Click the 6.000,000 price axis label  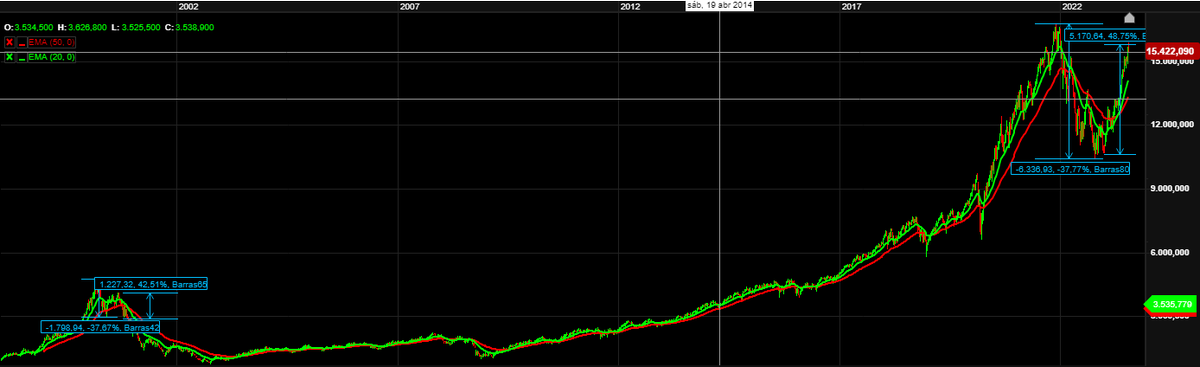1171,253
